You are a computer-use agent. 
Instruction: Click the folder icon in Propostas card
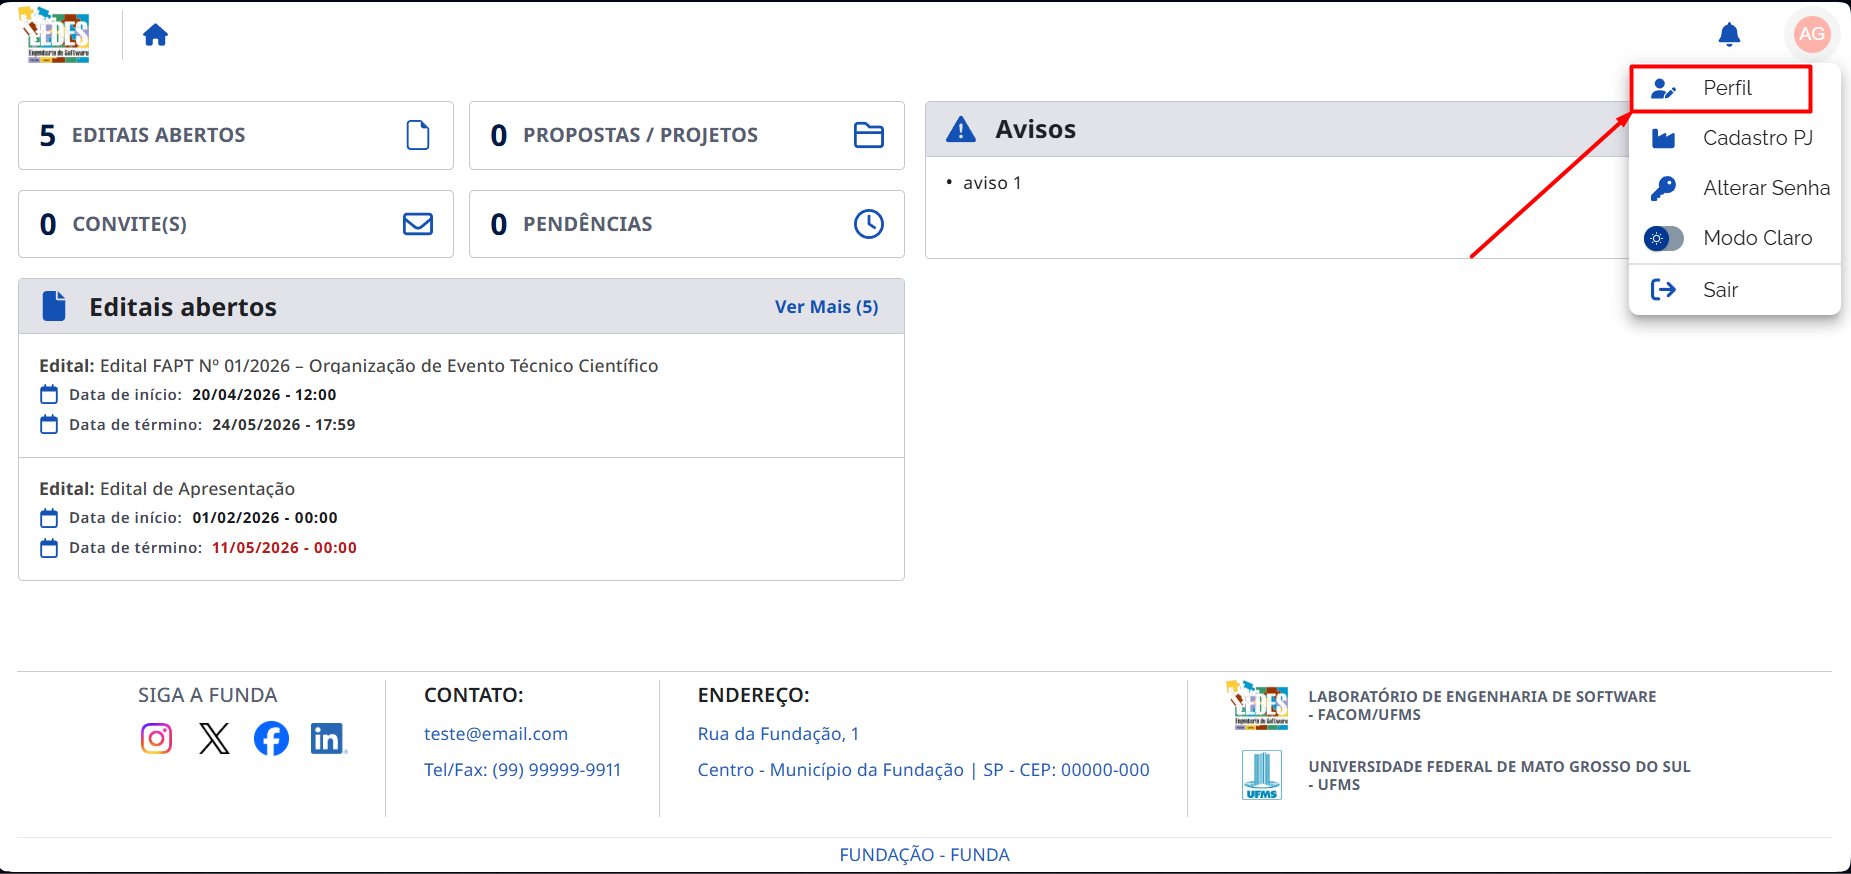point(869,135)
